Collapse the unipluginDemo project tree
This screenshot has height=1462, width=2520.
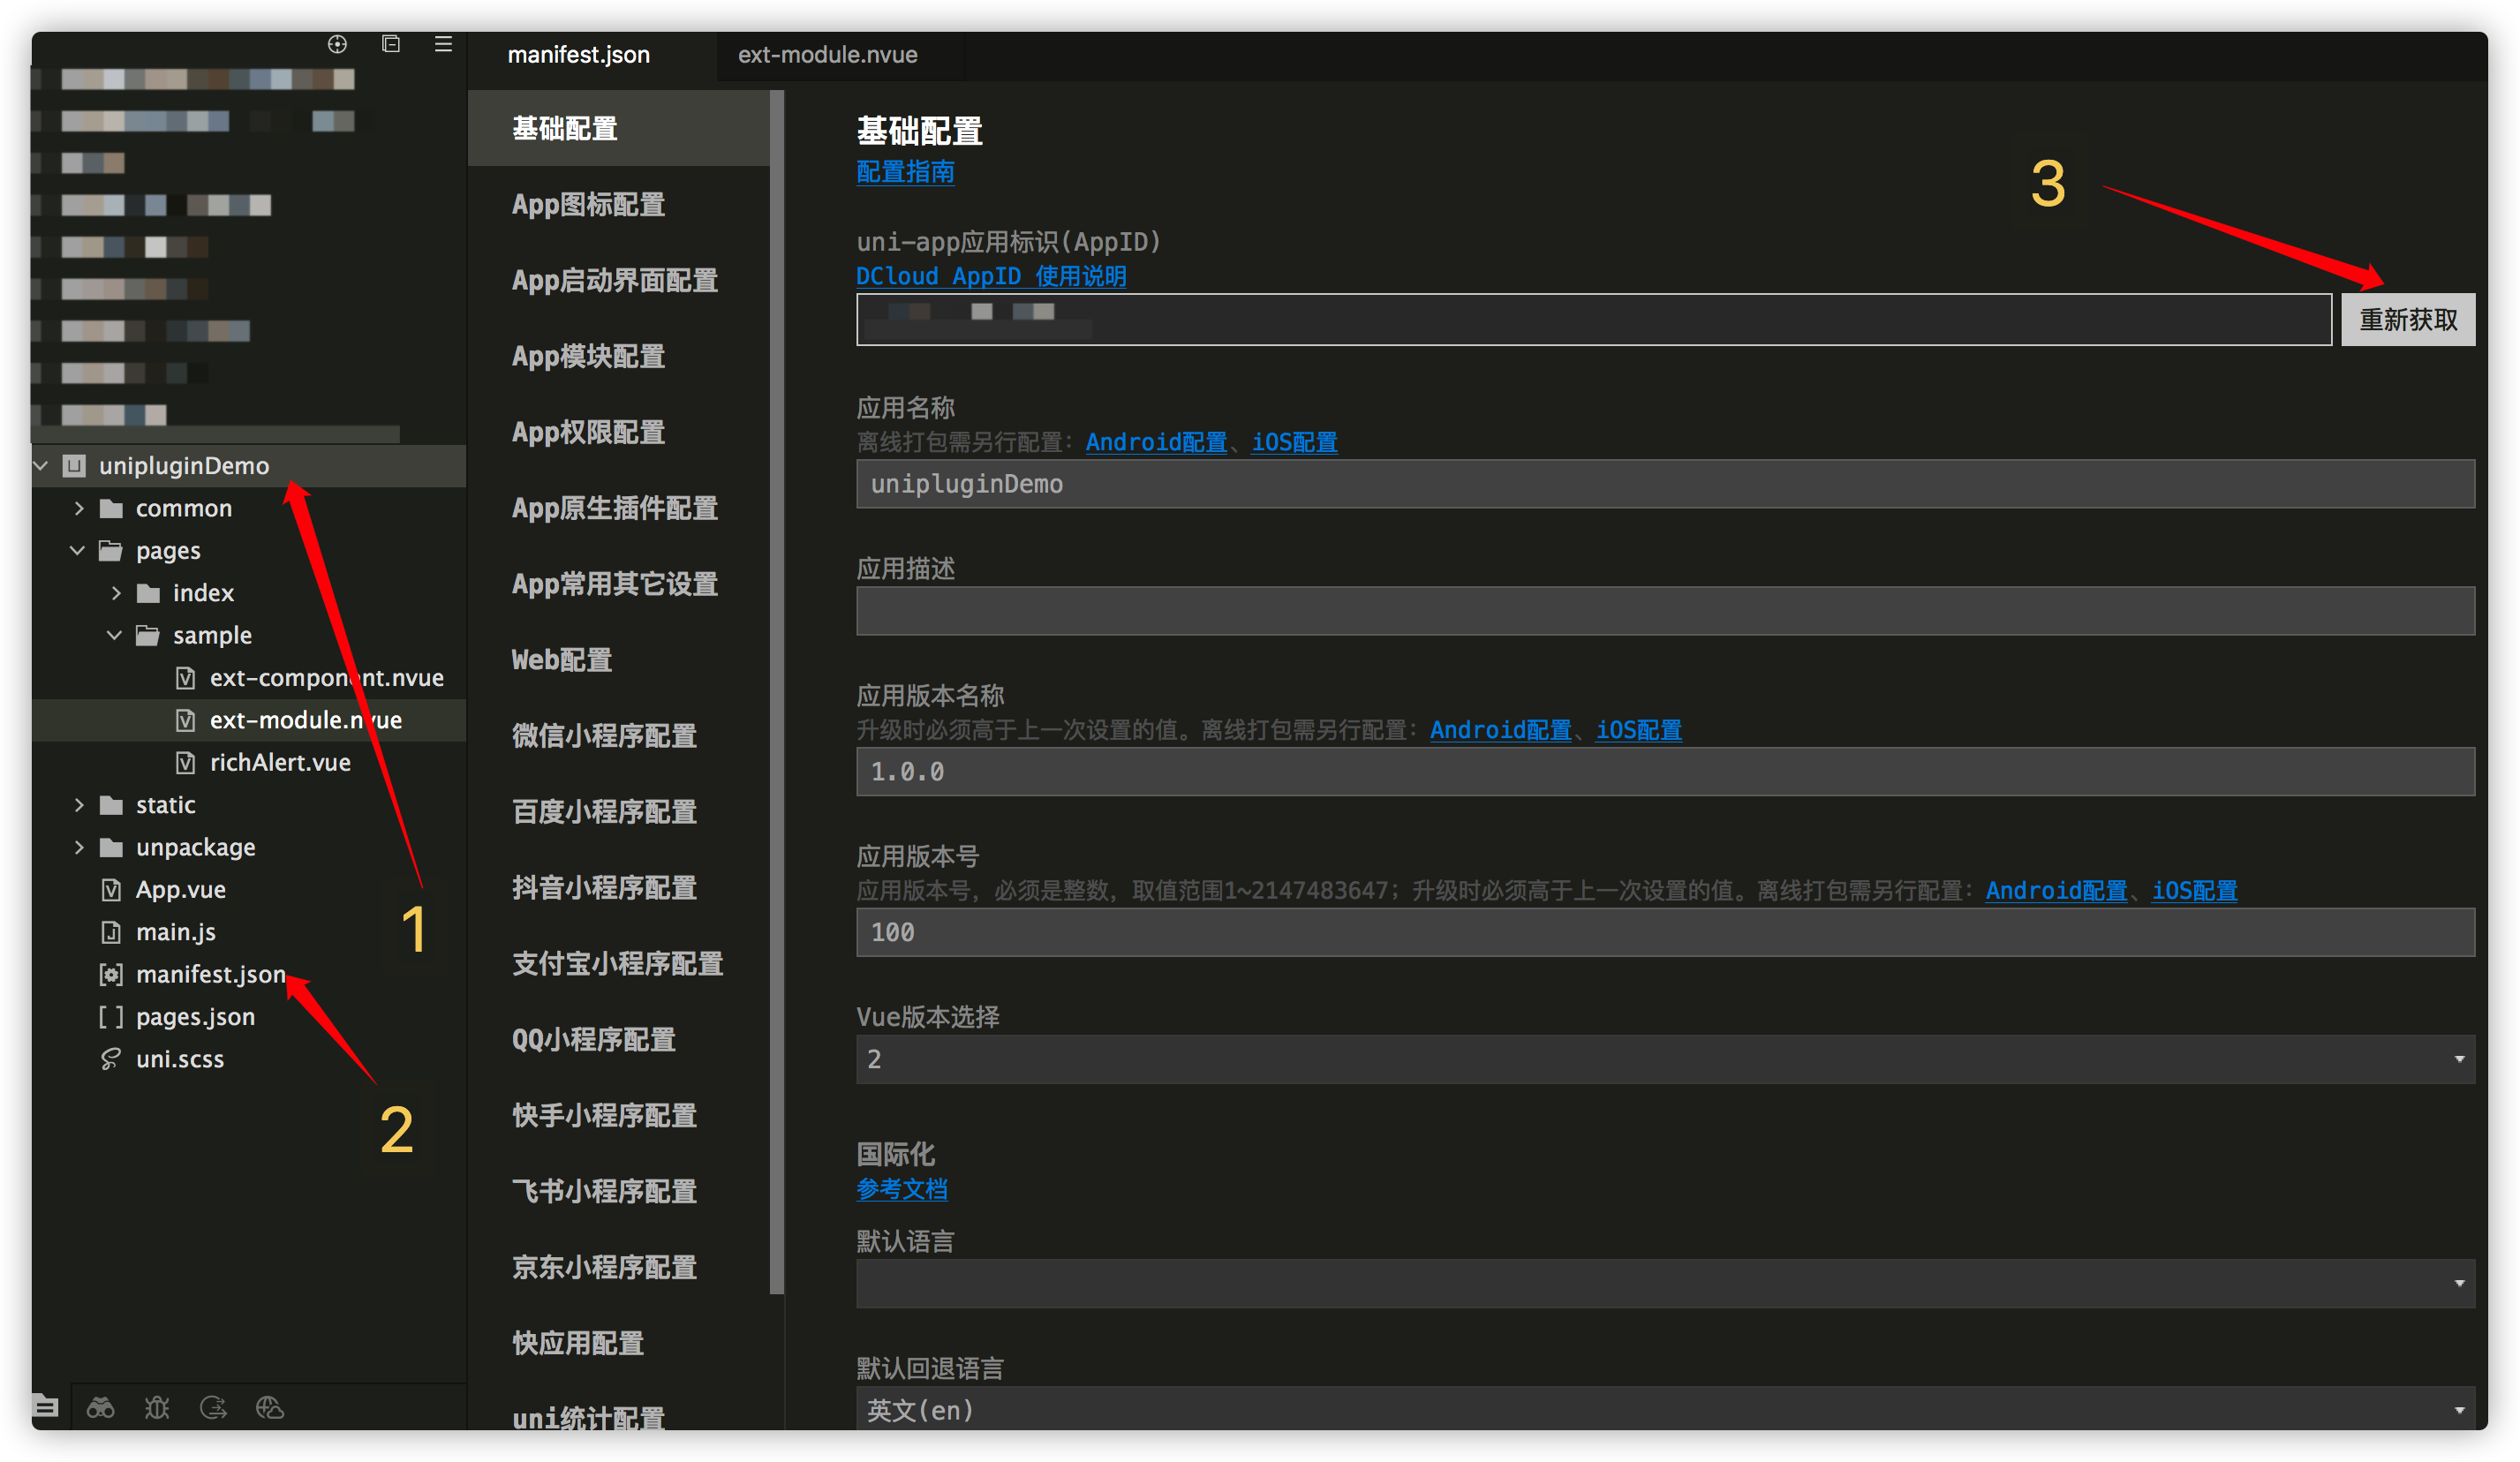click(42, 465)
